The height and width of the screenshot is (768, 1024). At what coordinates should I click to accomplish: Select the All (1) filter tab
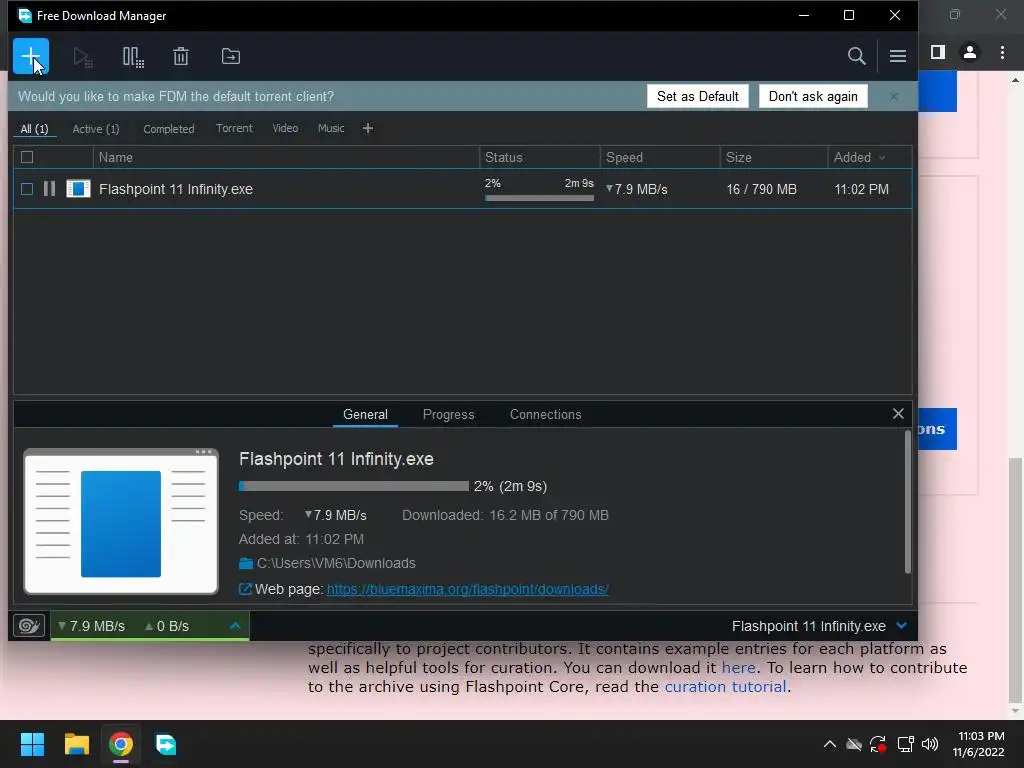35,129
